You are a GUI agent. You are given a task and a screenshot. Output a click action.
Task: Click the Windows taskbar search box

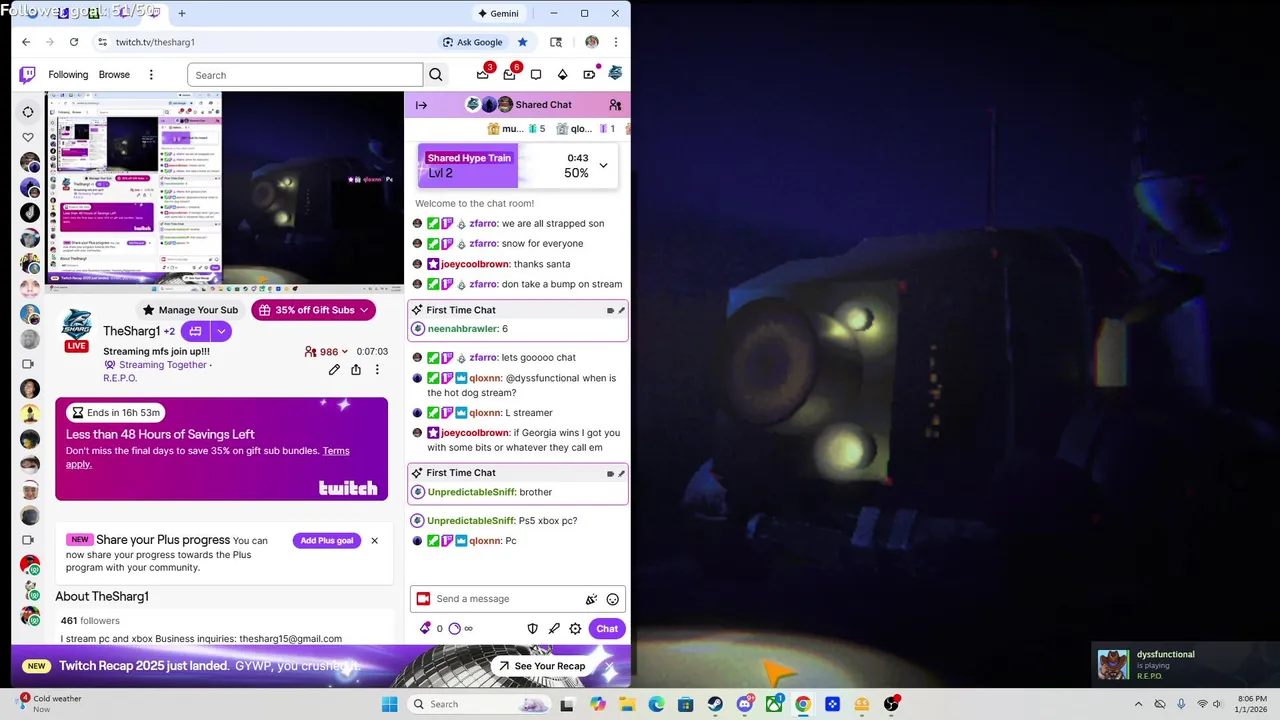coord(480,704)
